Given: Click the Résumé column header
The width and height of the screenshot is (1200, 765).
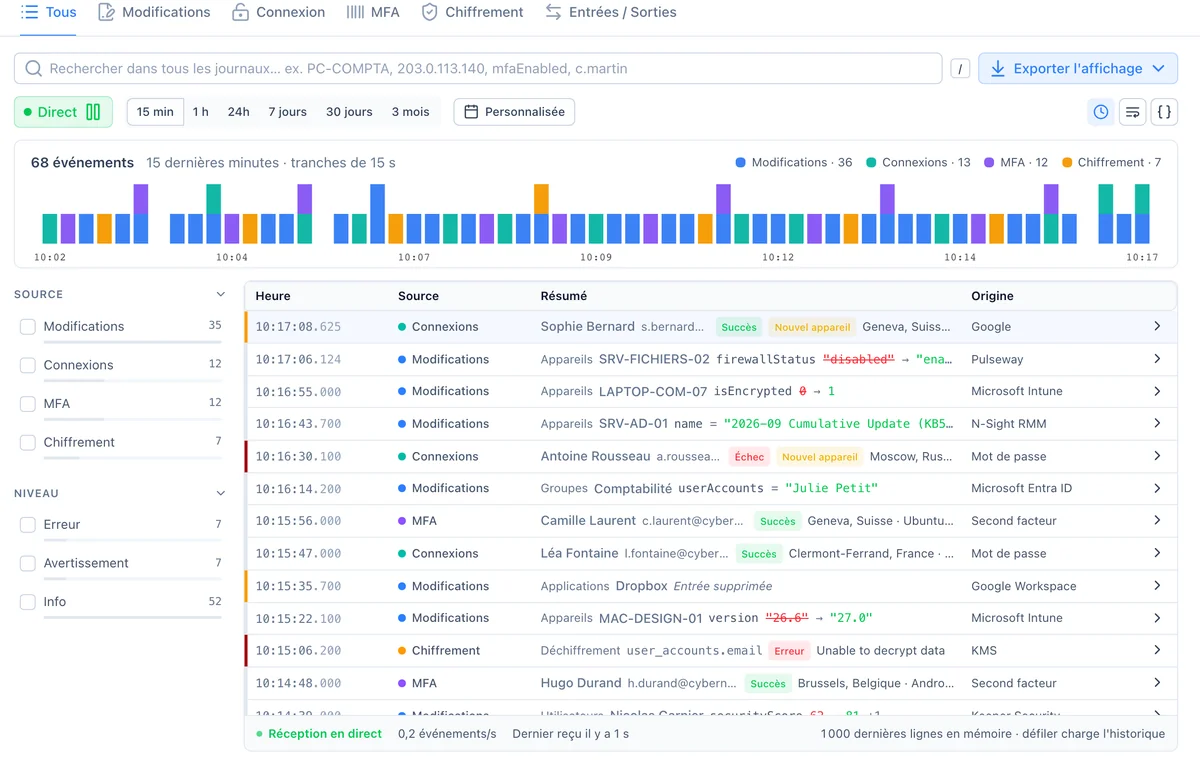Looking at the screenshot, I should pos(564,296).
